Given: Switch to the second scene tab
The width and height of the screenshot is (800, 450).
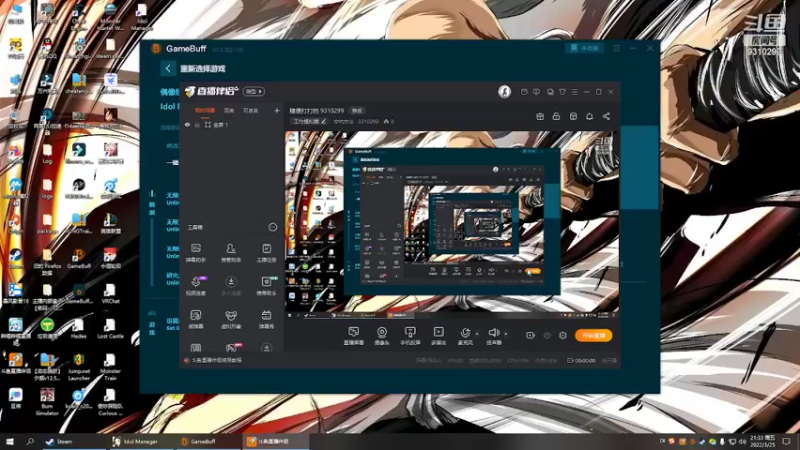Looking at the screenshot, I should coord(229,110).
